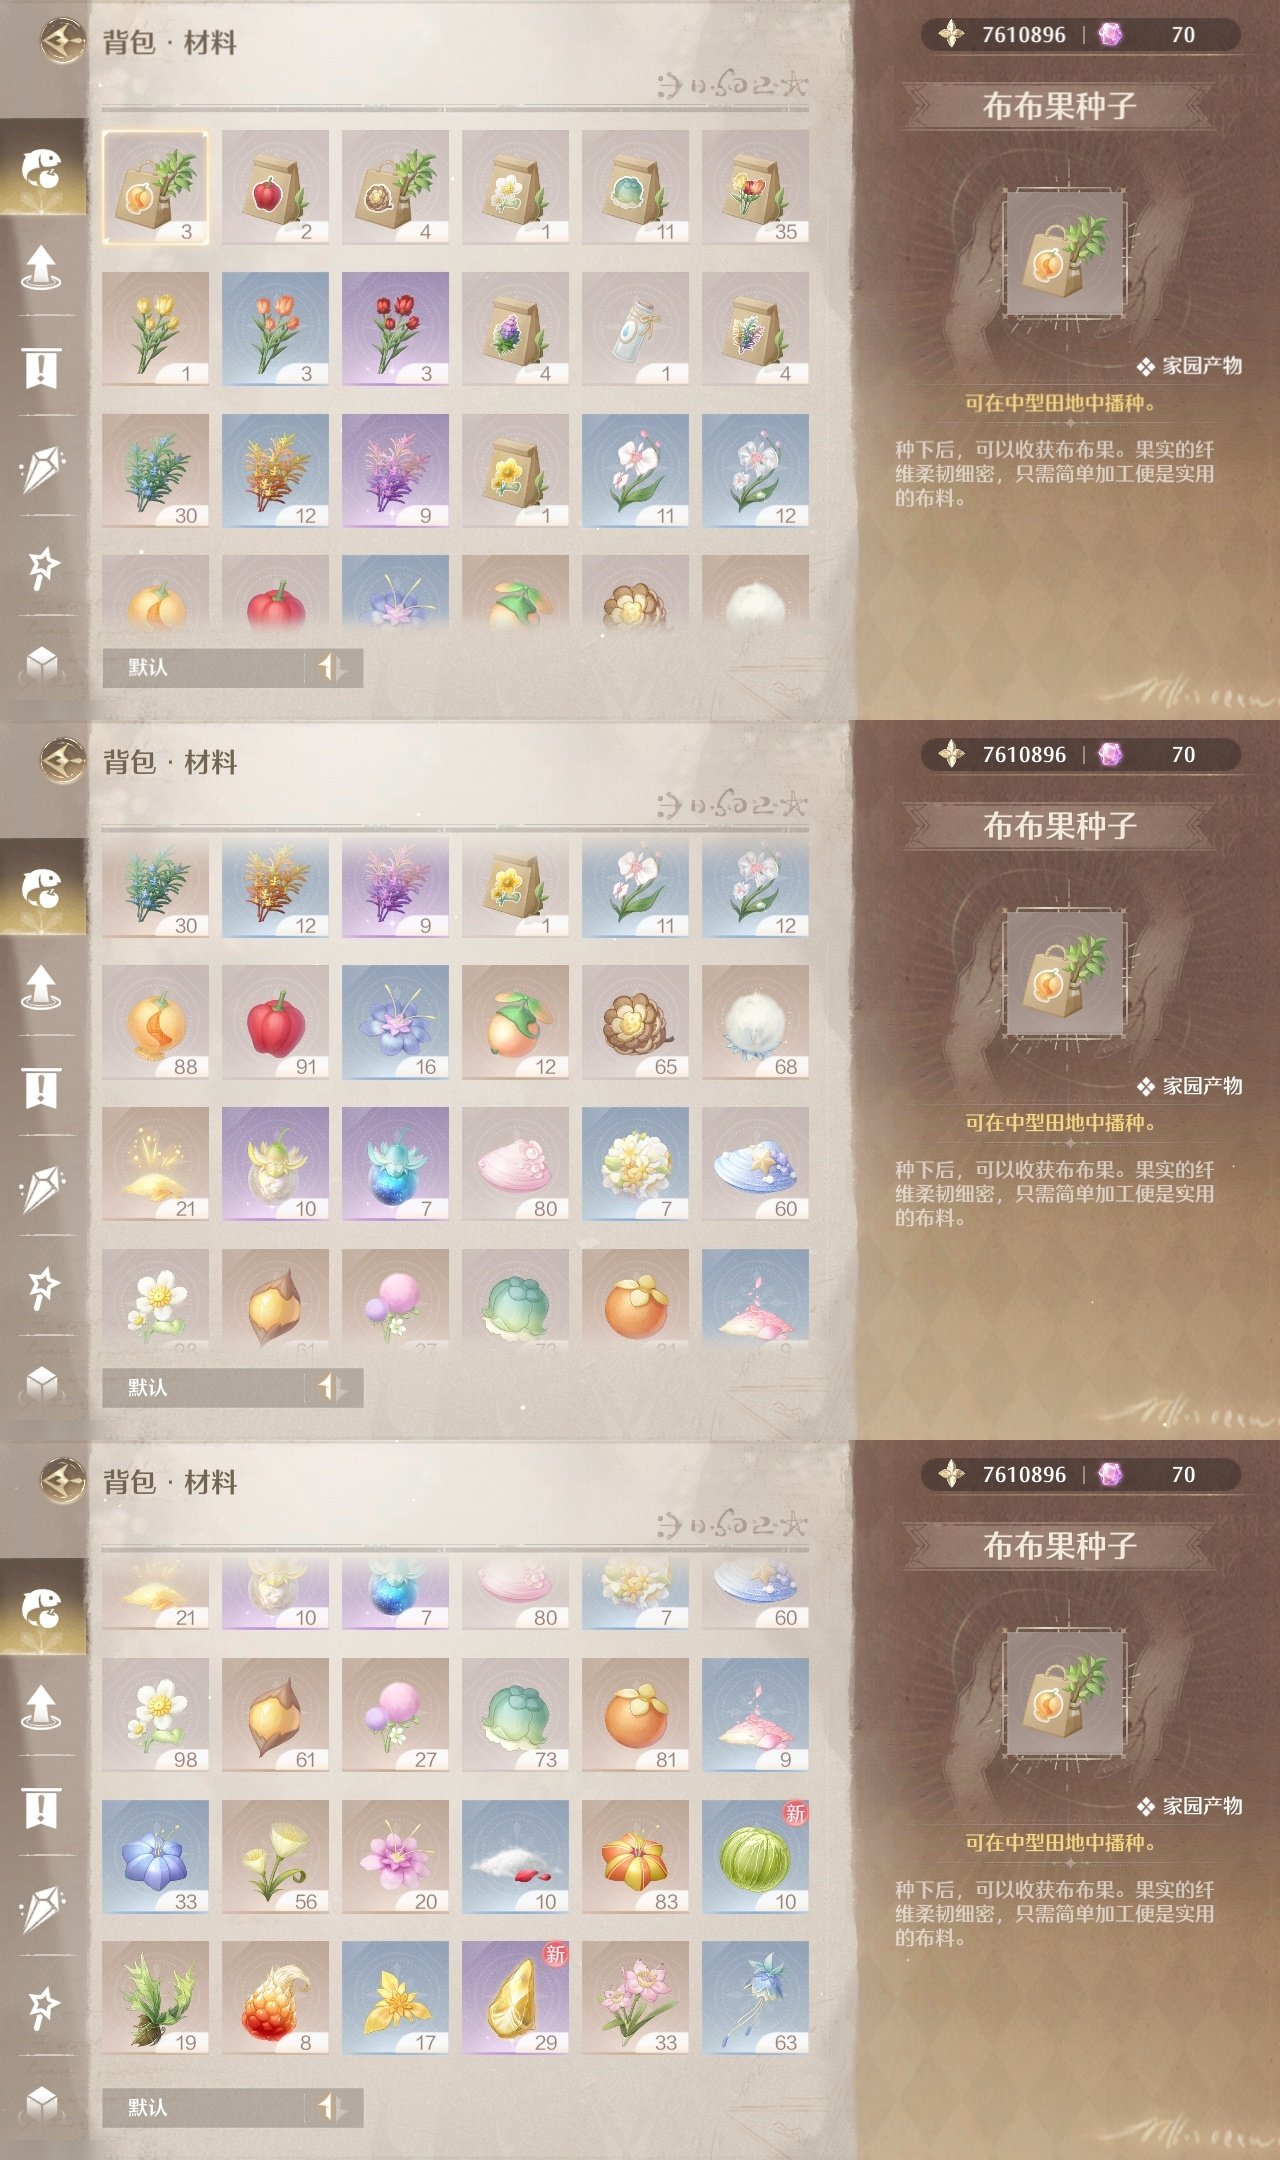Screen dimensions: 1280x2160
Task: Open the fish materials tab left of seed bag 3
Action: (x=42, y=168)
